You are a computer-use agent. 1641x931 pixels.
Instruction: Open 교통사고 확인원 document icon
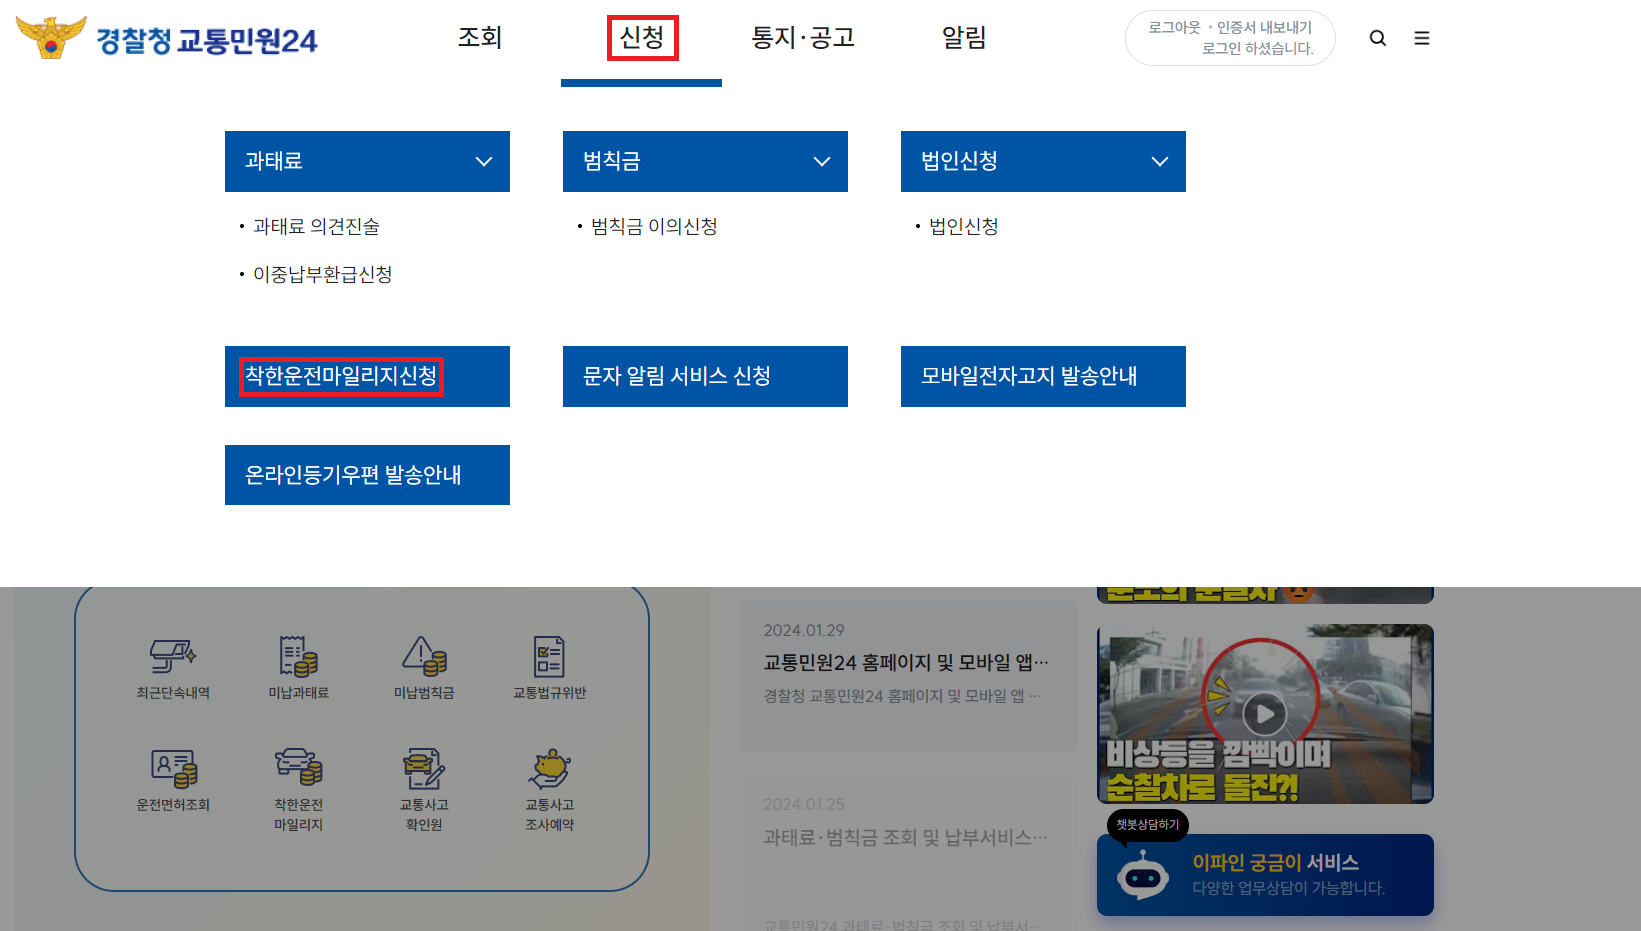point(424,769)
